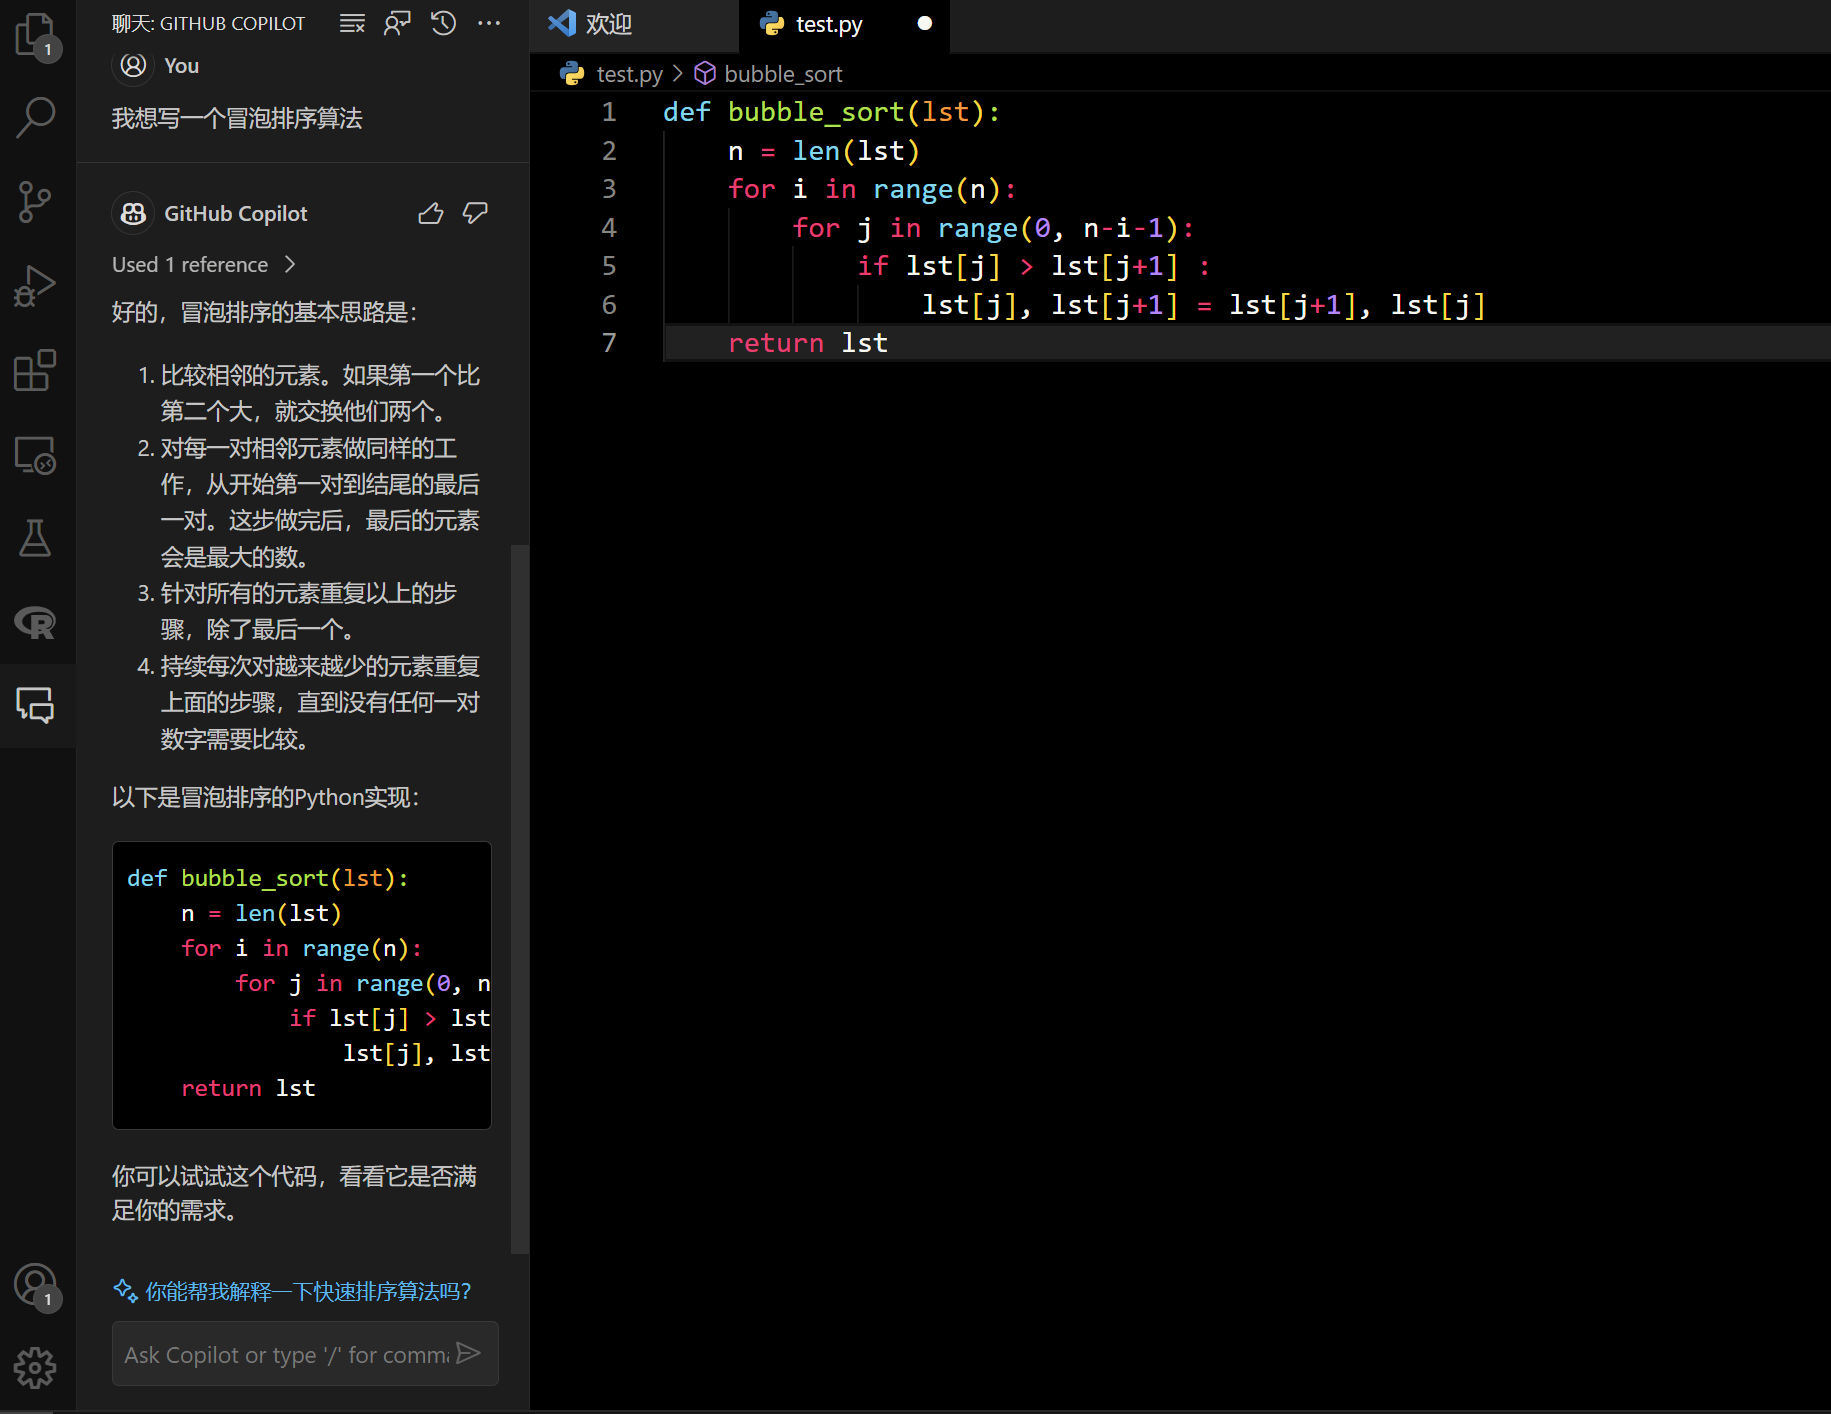Click the symbol cube icon before bubble_sort
The image size is (1831, 1414).
705,74
